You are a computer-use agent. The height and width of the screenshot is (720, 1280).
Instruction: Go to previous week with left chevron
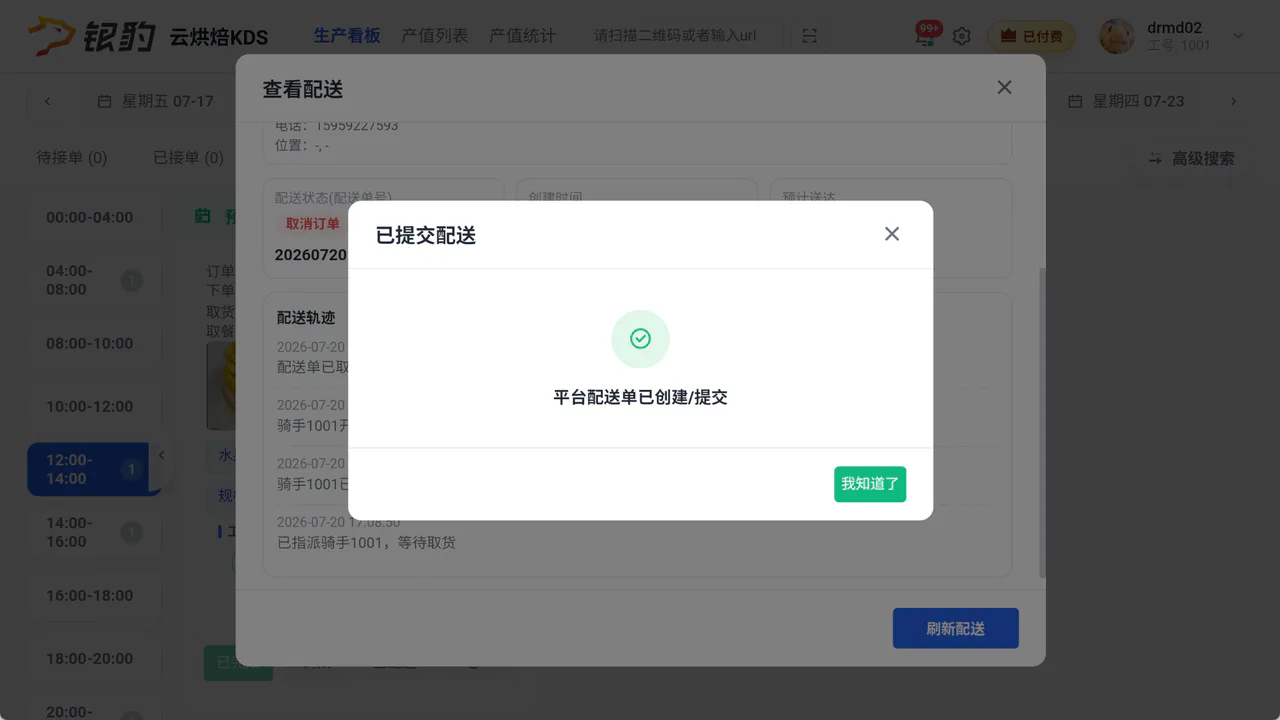point(47,101)
